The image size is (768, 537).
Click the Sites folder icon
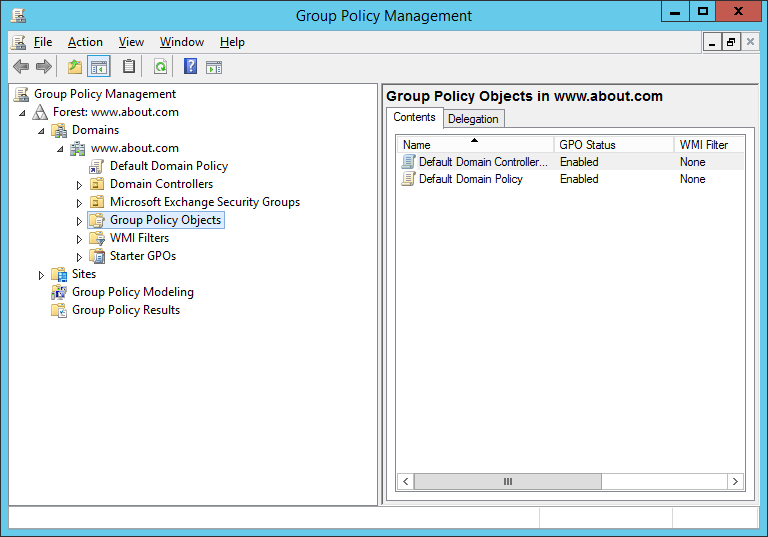point(59,274)
